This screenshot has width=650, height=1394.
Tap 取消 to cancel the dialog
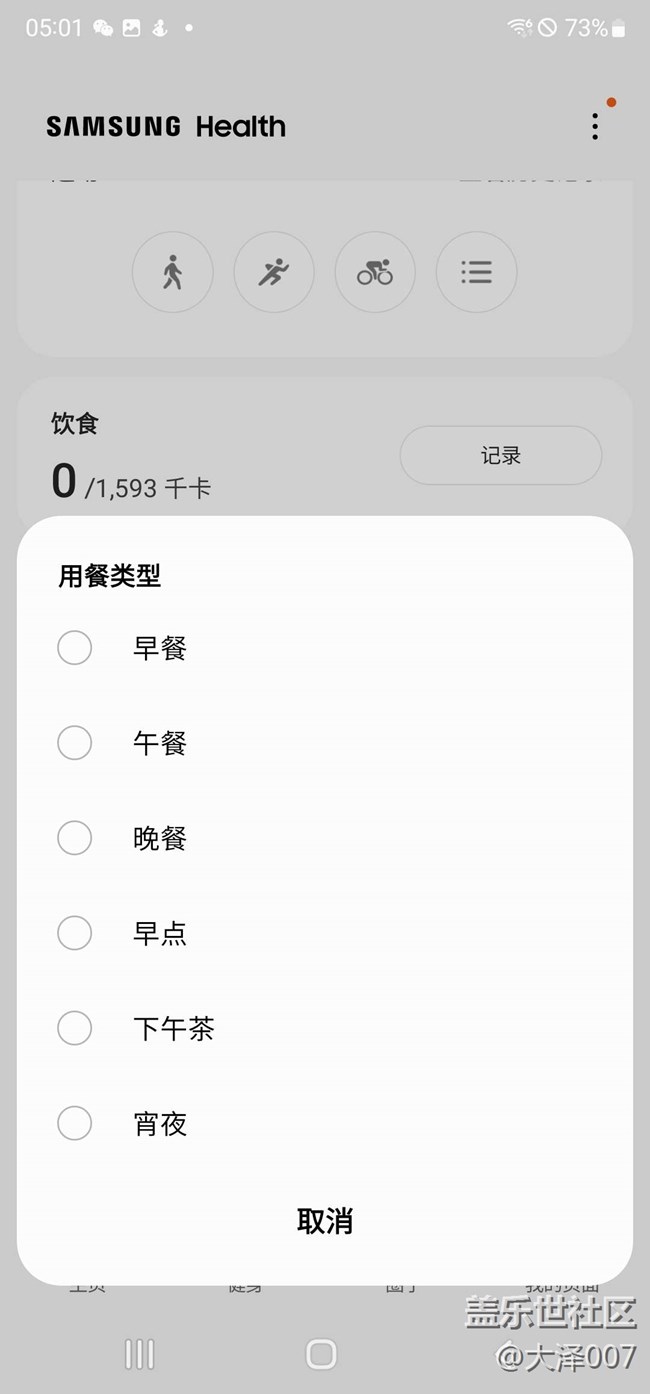pyautogui.click(x=325, y=1221)
